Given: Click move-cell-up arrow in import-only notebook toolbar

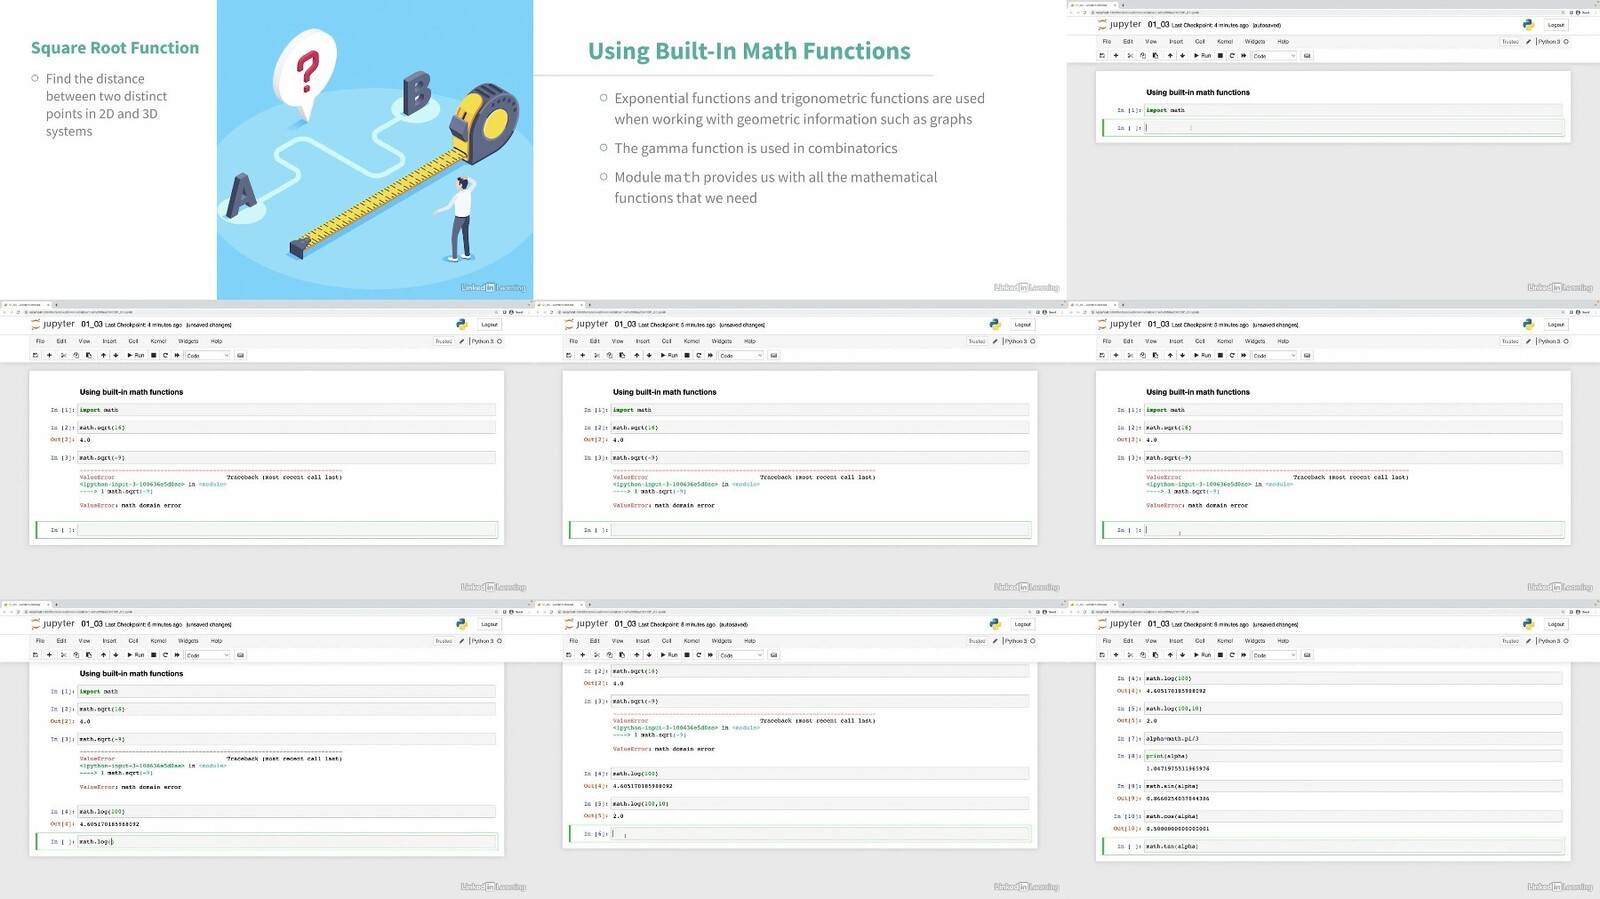Looking at the screenshot, I should coord(1170,56).
